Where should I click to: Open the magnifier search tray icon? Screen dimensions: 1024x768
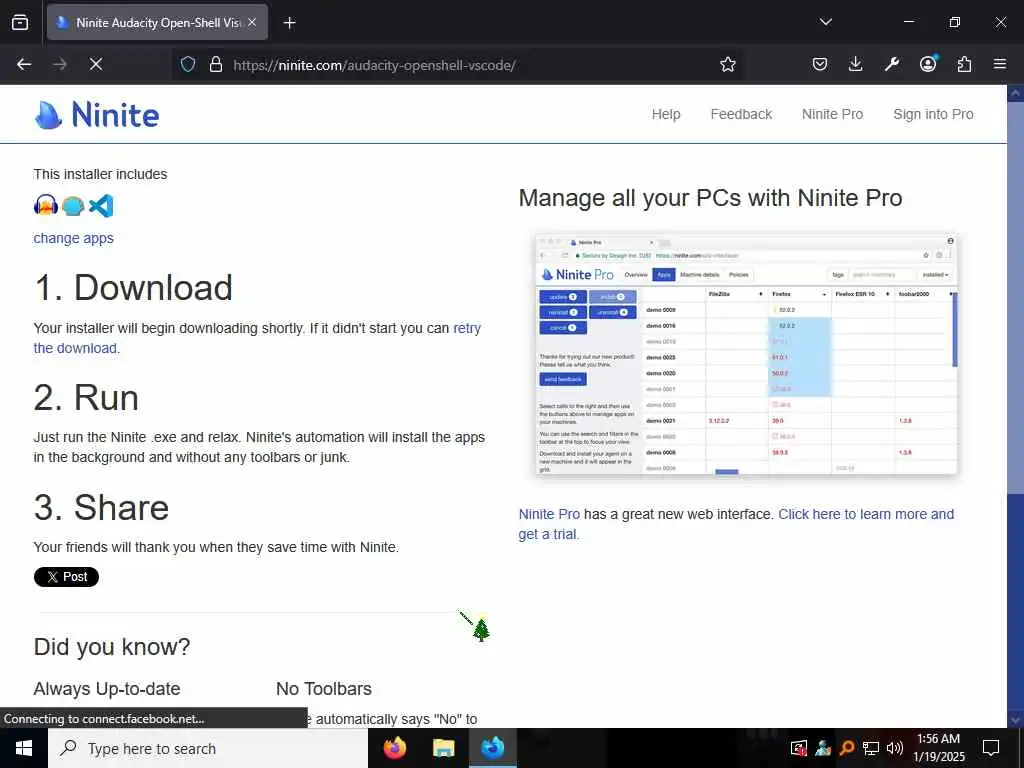[846, 748]
